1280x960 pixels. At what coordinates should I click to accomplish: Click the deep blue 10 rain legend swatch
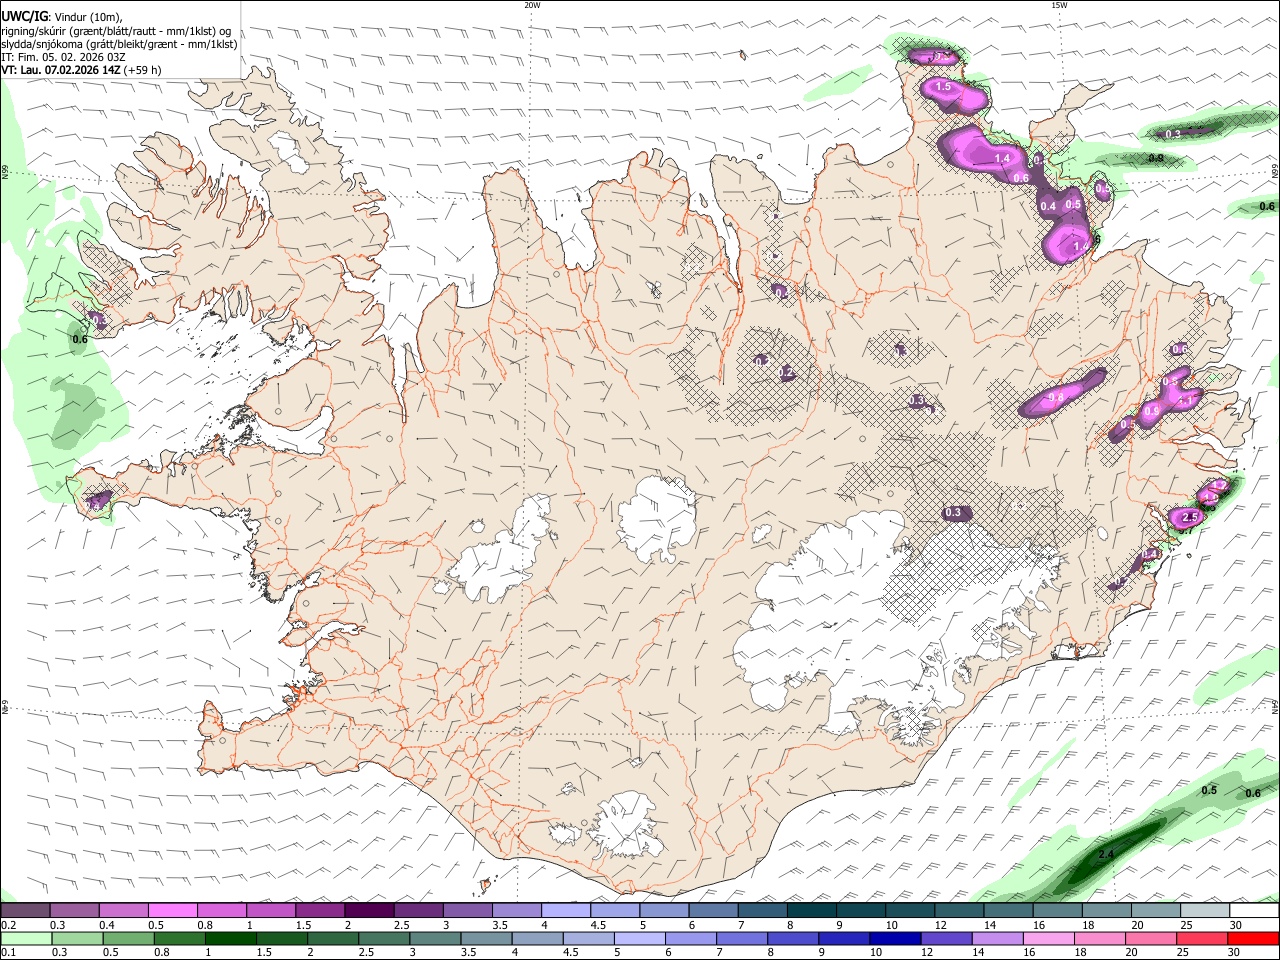(897, 938)
